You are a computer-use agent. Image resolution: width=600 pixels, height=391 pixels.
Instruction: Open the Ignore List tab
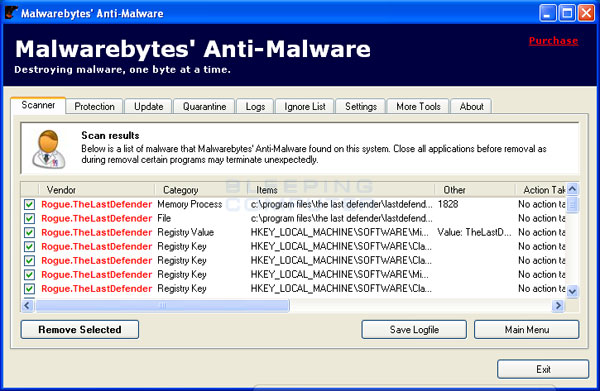[305, 106]
